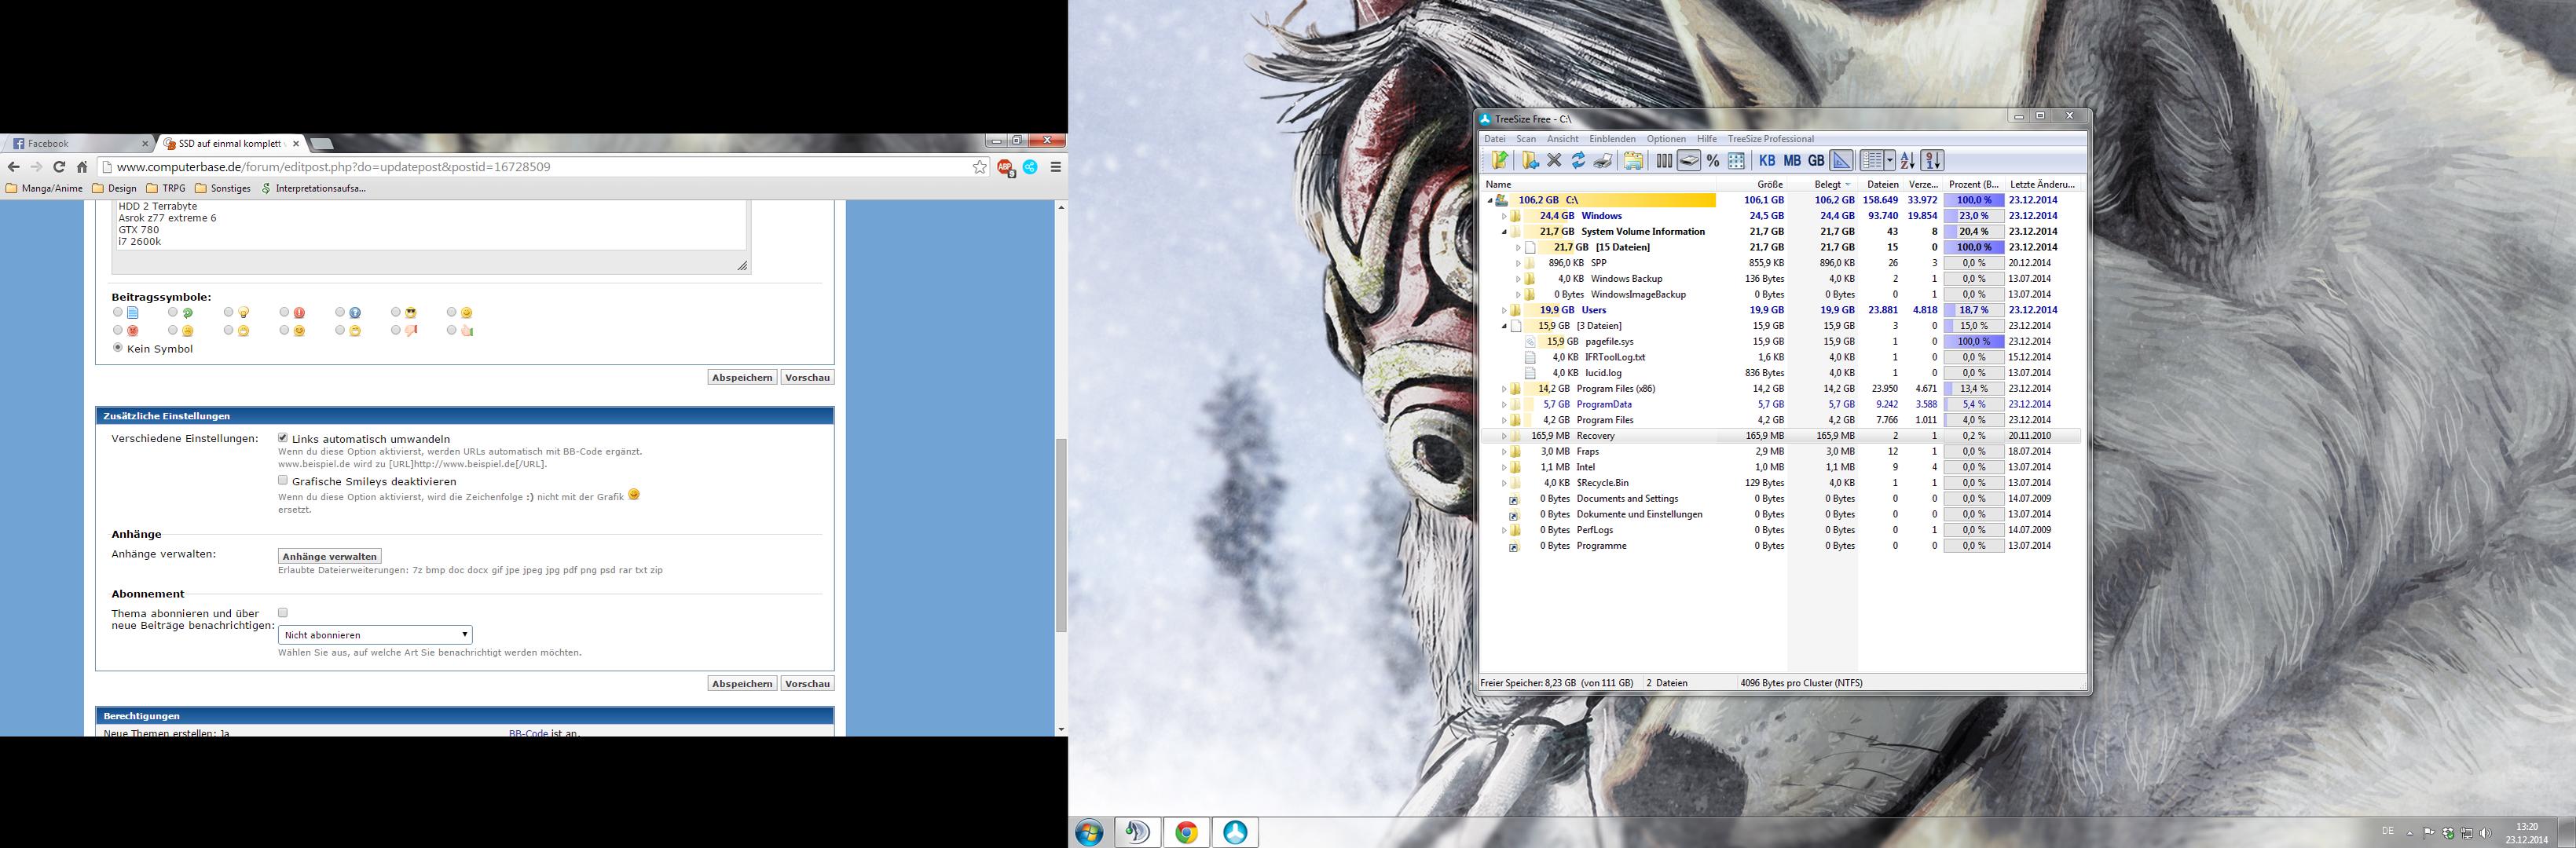Expand the Program Files (x86) folder
This screenshot has width=2576, height=848.
point(1504,389)
